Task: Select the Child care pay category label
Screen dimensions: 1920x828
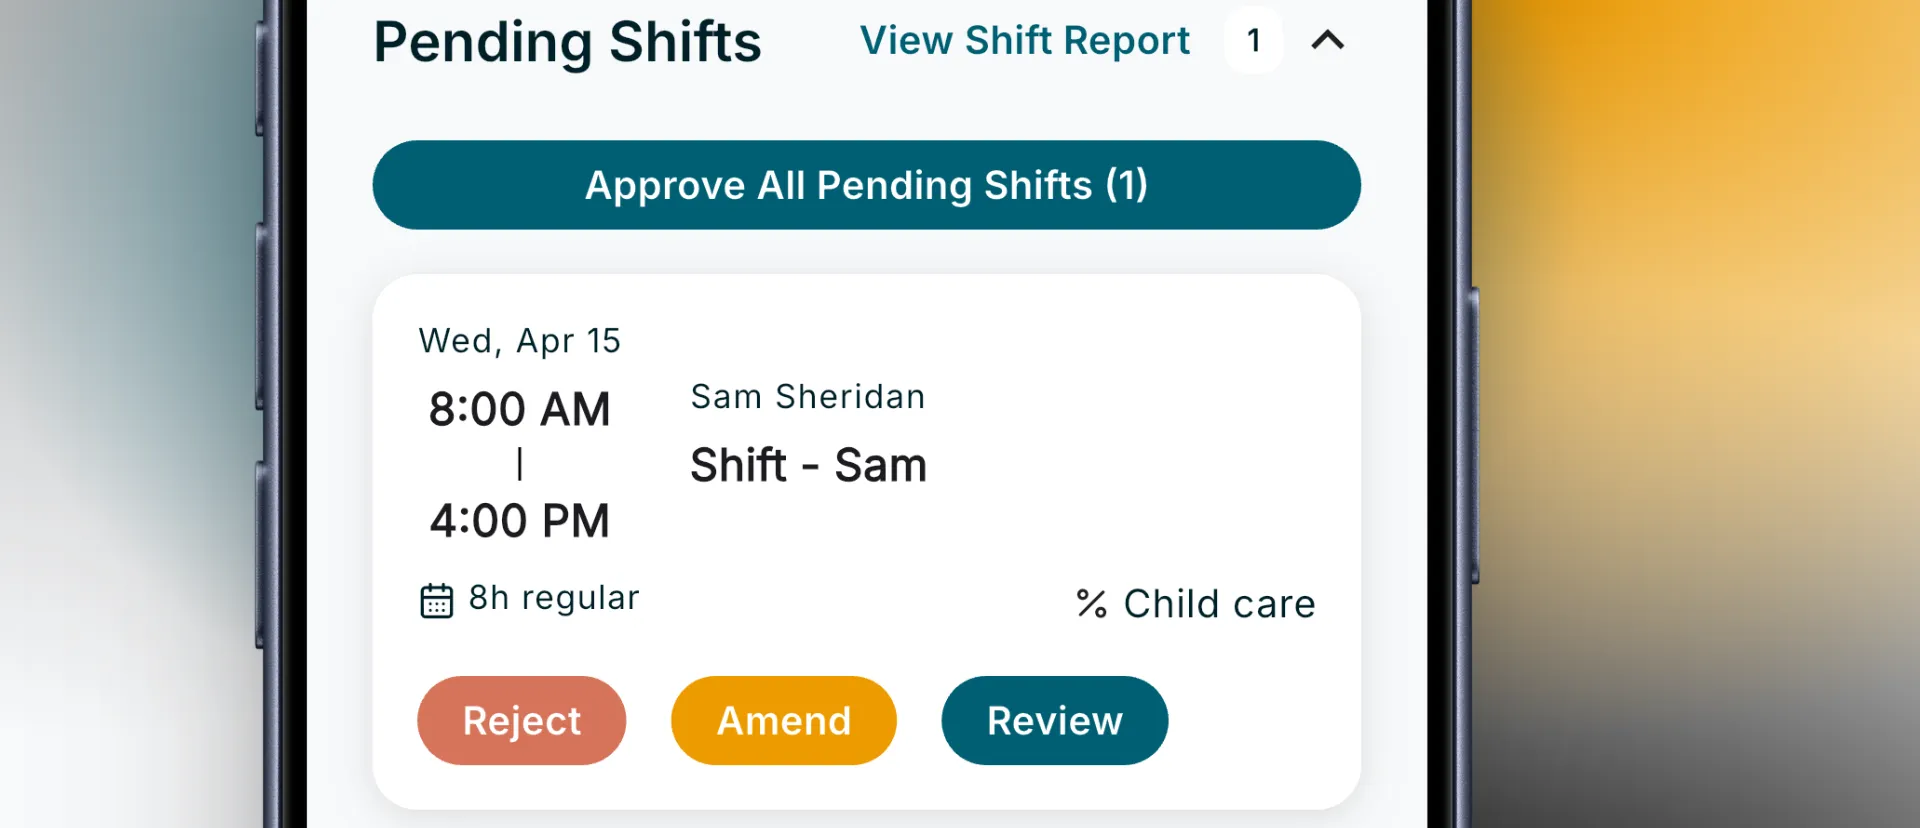Action: [x=1218, y=603]
